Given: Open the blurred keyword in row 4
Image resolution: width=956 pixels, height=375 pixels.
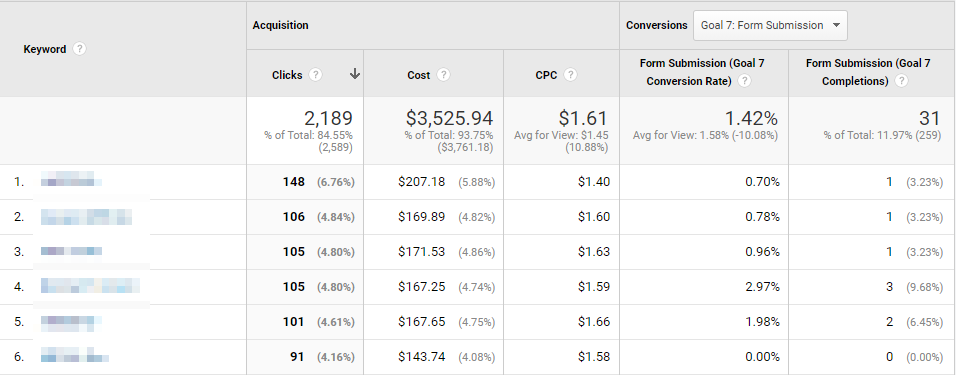Looking at the screenshot, I should pyautogui.click(x=90, y=287).
